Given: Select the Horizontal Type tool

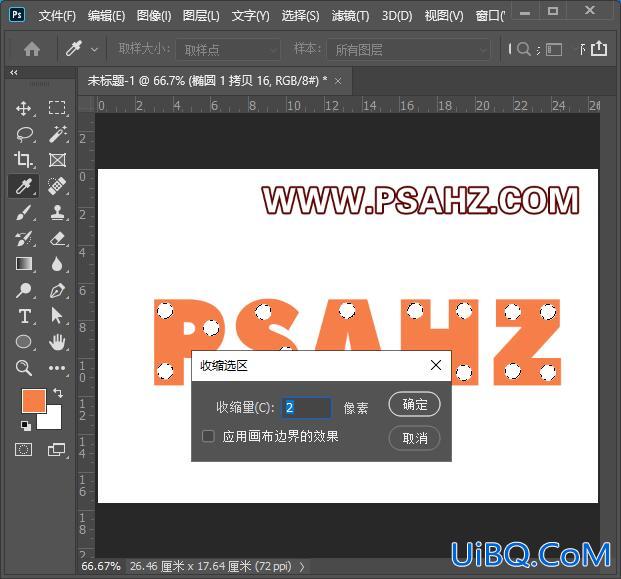Looking at the screenshot, I should pos(24,316).
